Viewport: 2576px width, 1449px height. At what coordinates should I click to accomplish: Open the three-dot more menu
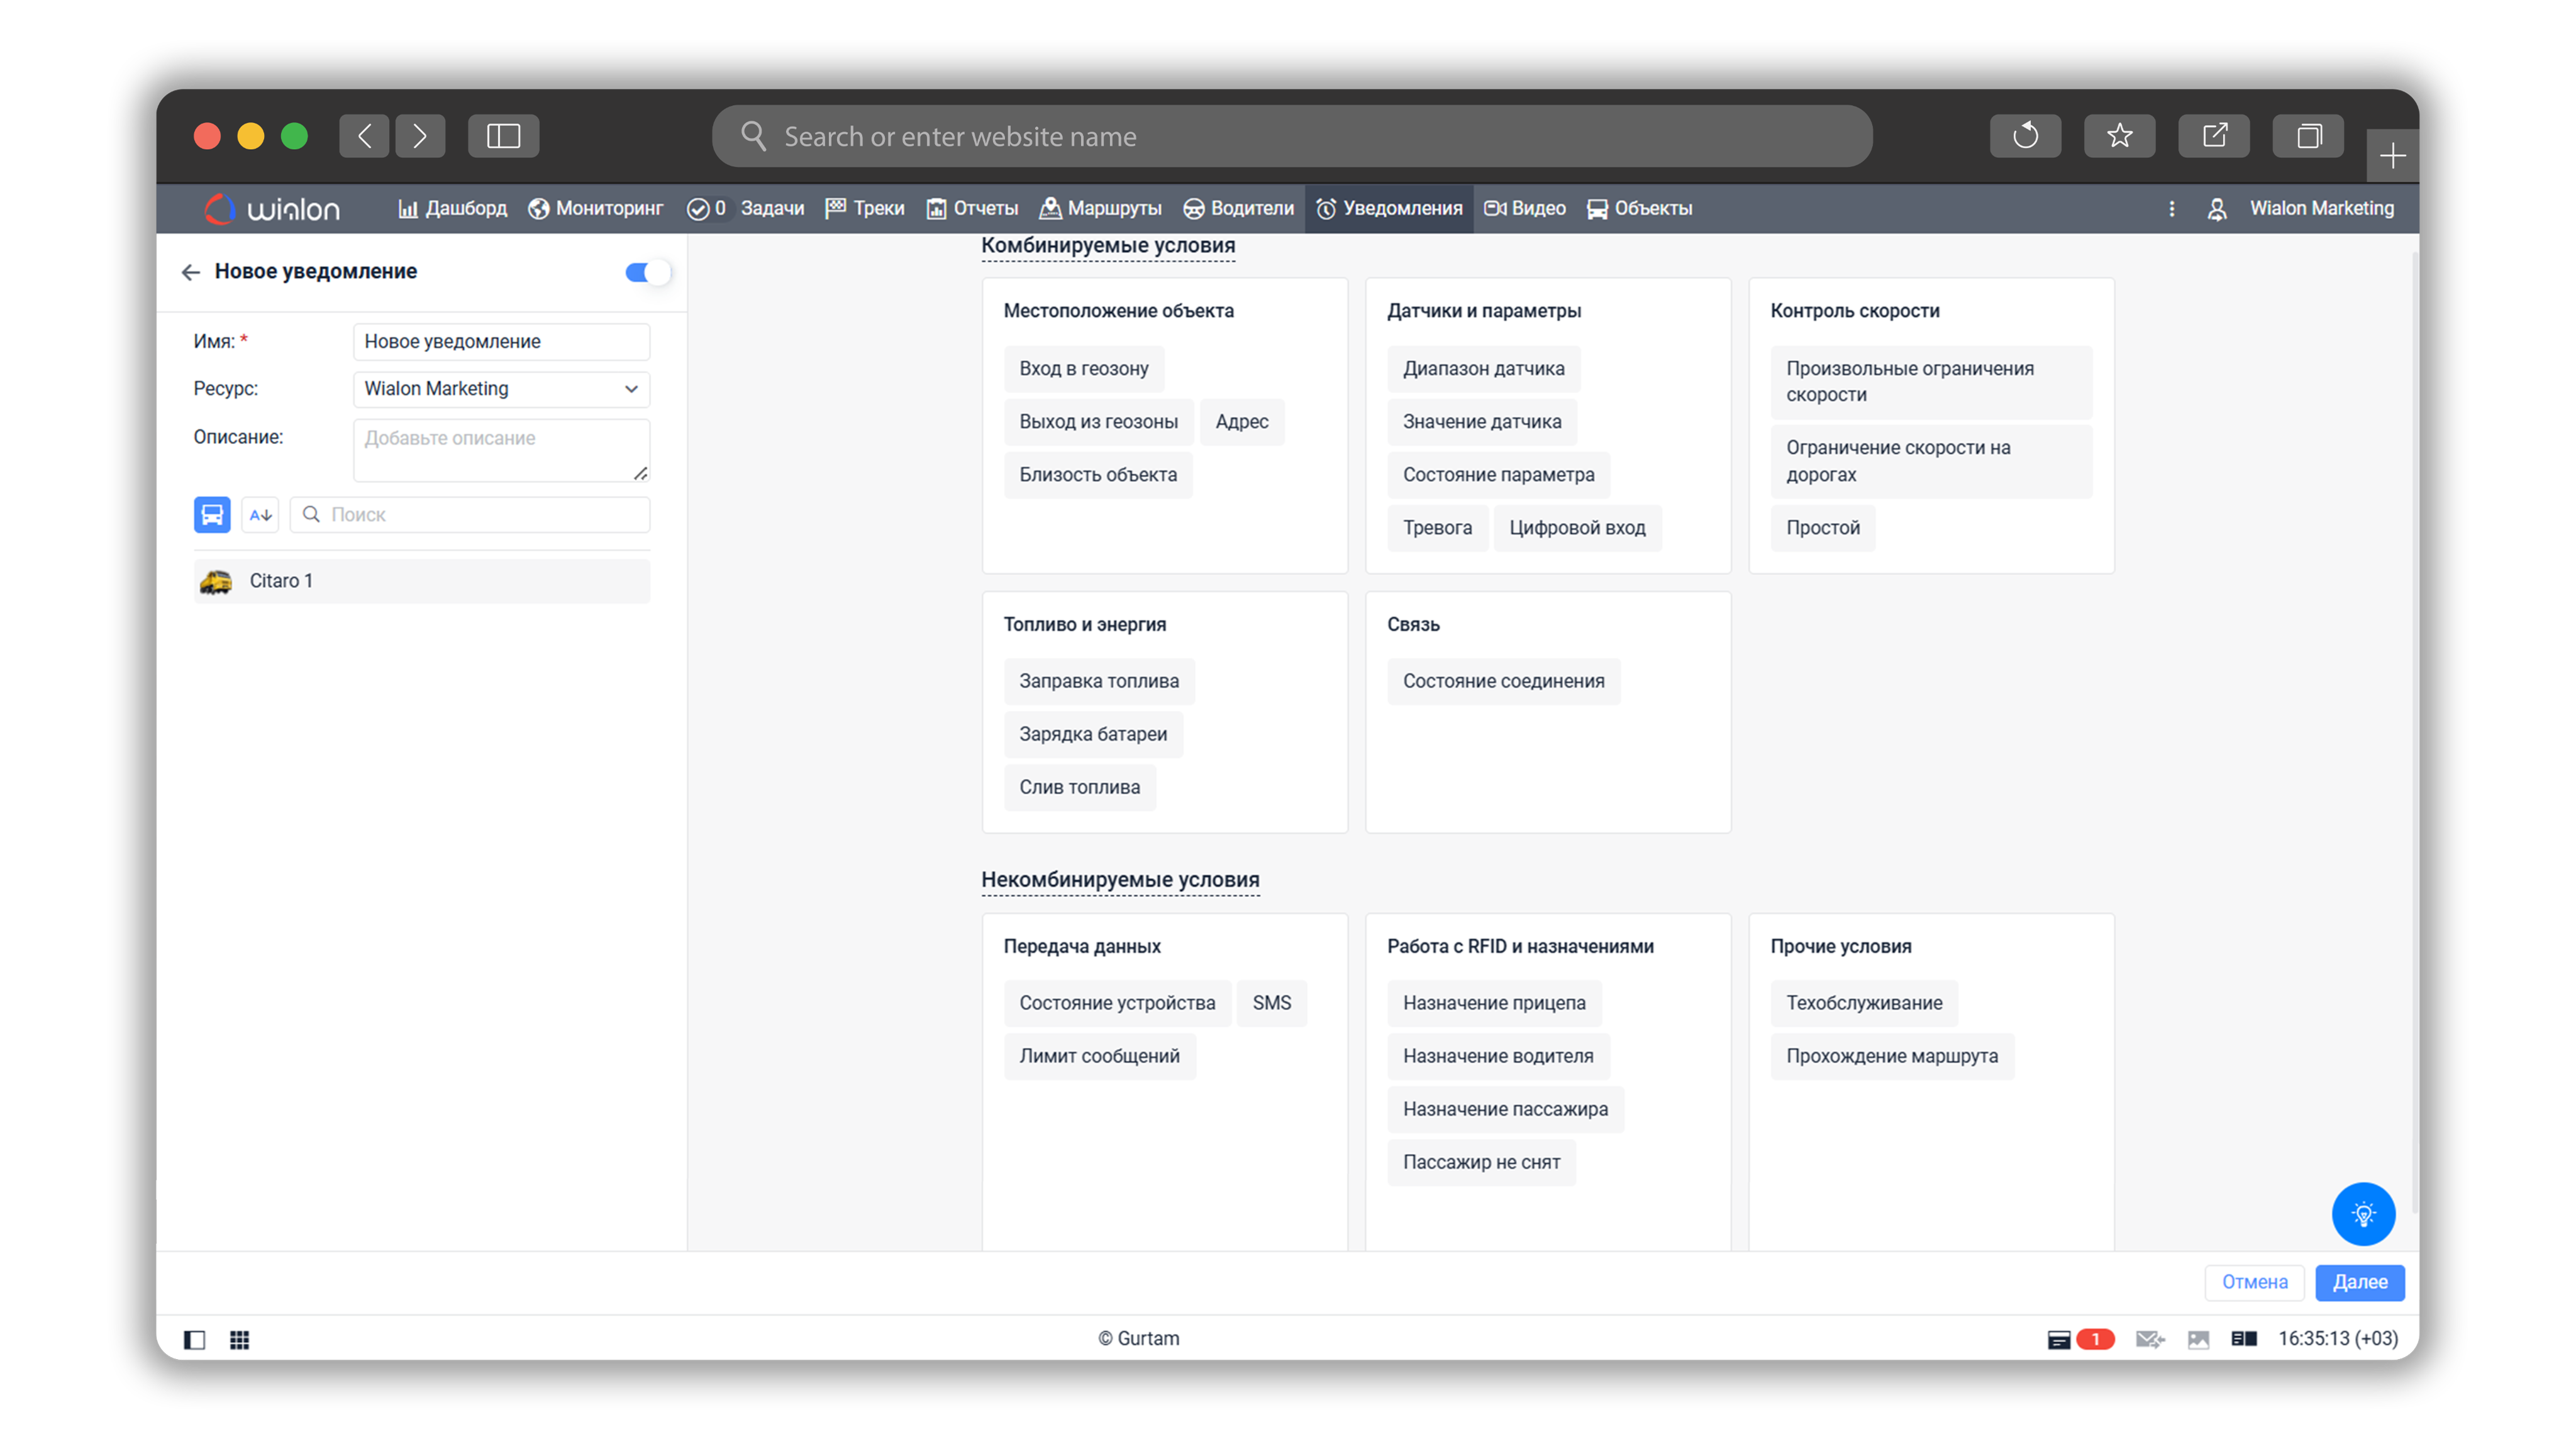pyautogui.click(x=2171, y=209)
